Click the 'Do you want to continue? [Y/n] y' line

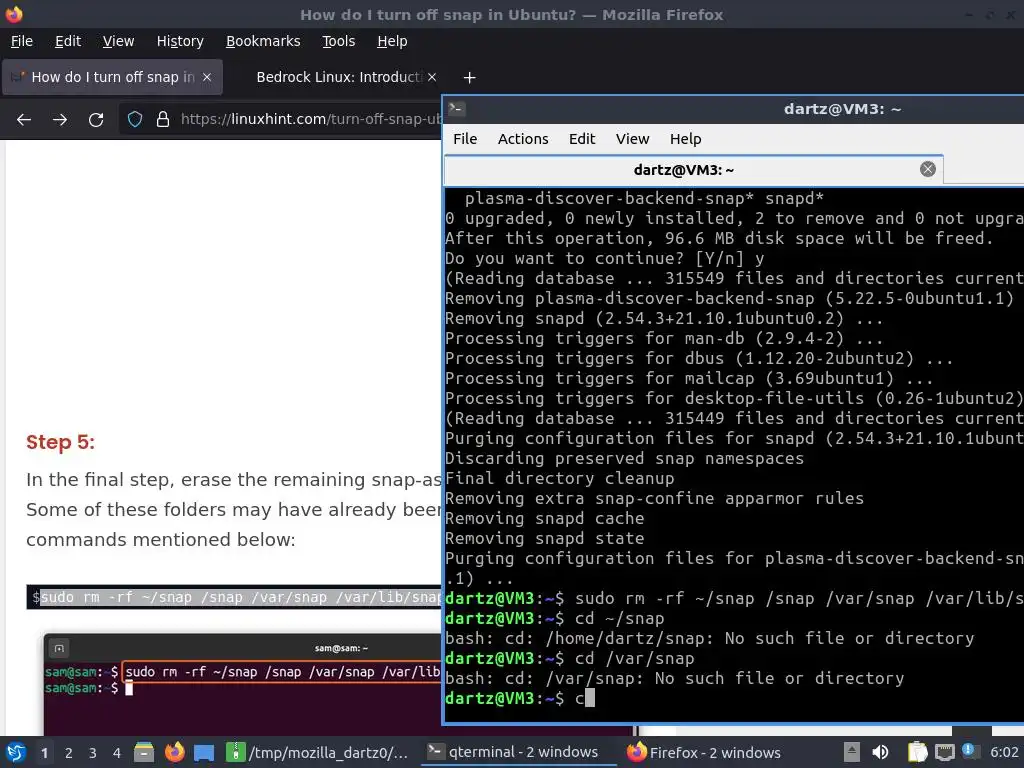coord(605,259)
